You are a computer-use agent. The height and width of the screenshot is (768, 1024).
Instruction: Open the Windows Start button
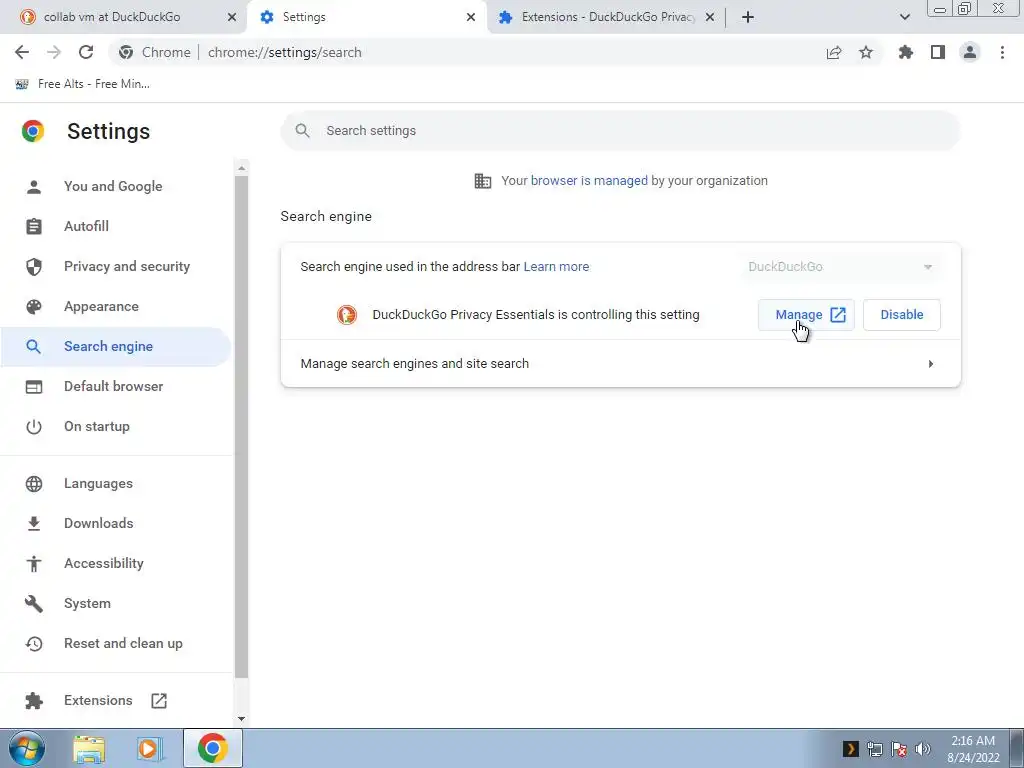click(x=27, y=748)
